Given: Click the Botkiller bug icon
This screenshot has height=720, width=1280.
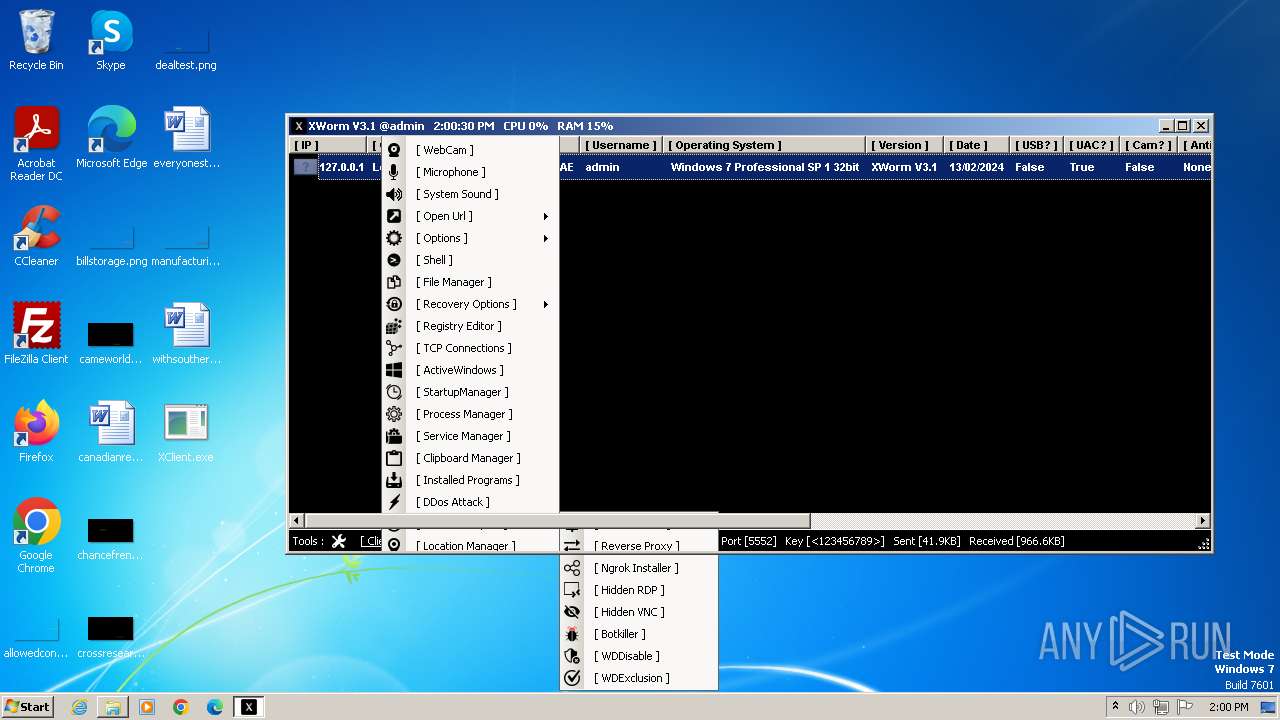Looking at the screenshot, I should point(572,634).
